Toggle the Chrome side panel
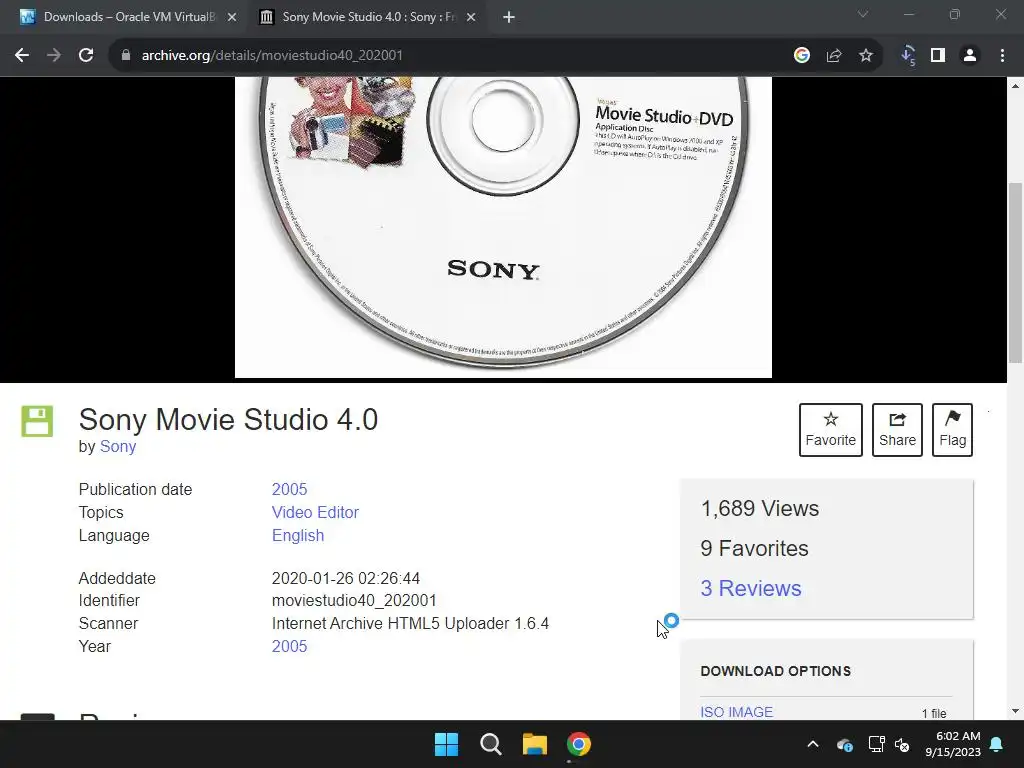Image resolution: width=1024 pixels, height=768 pixels. [x=938, y=56]
